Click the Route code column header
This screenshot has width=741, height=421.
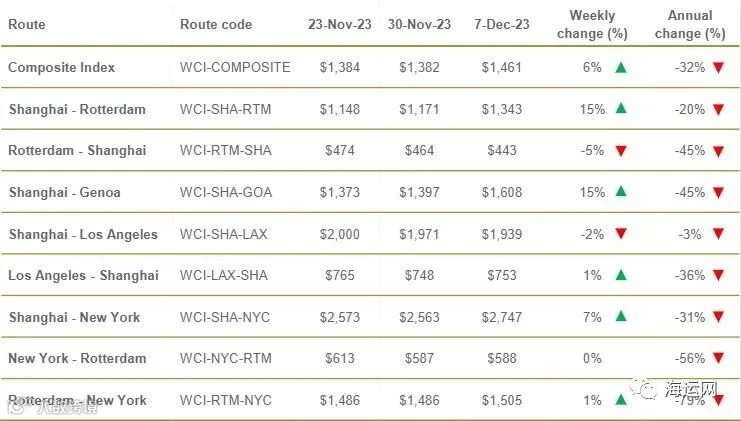tap(216, 25)
